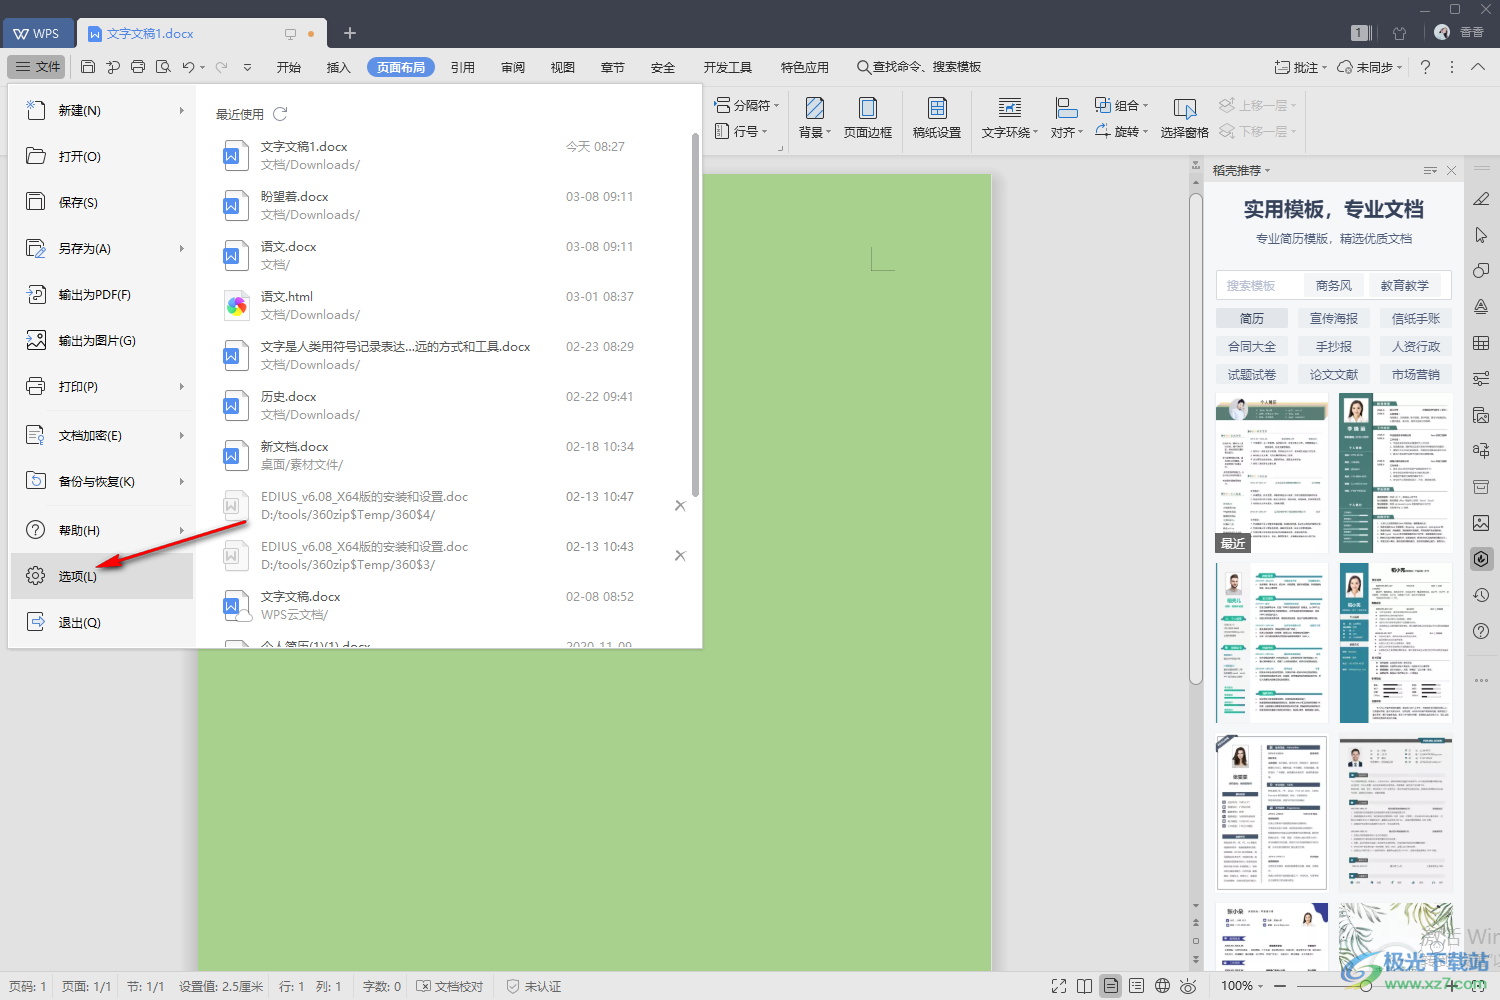Switch to outline view in the status bar
The image size is (1500, 1000).
[1137, 986]
